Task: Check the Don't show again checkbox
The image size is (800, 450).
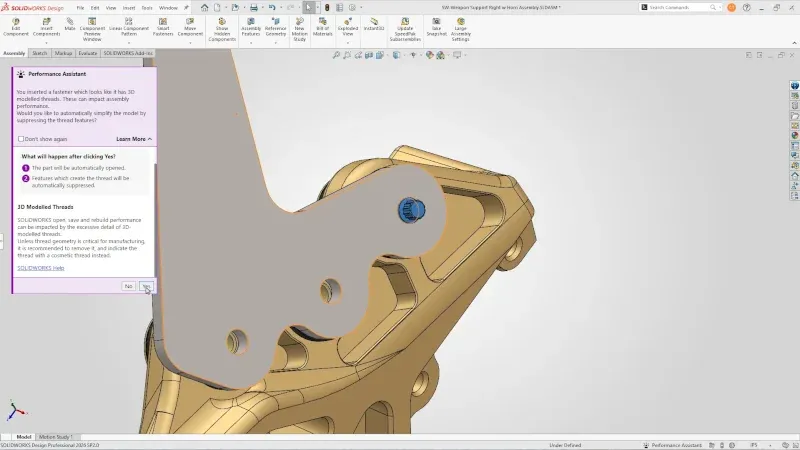Action: tap(21, 139)
